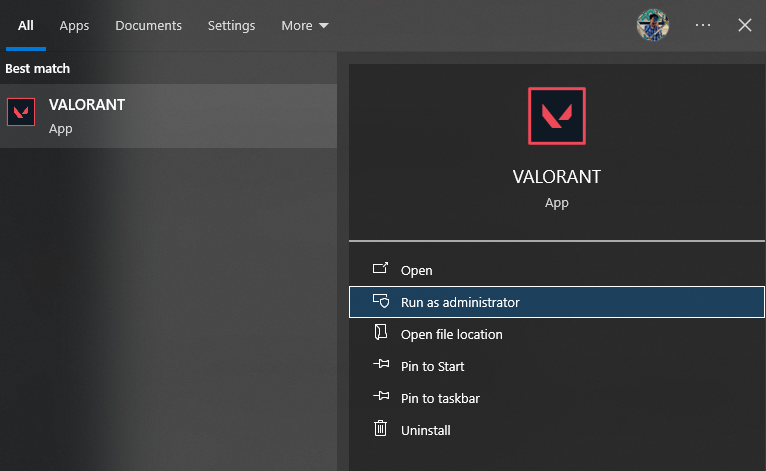Choose Run as administrator option

[460, 302]
